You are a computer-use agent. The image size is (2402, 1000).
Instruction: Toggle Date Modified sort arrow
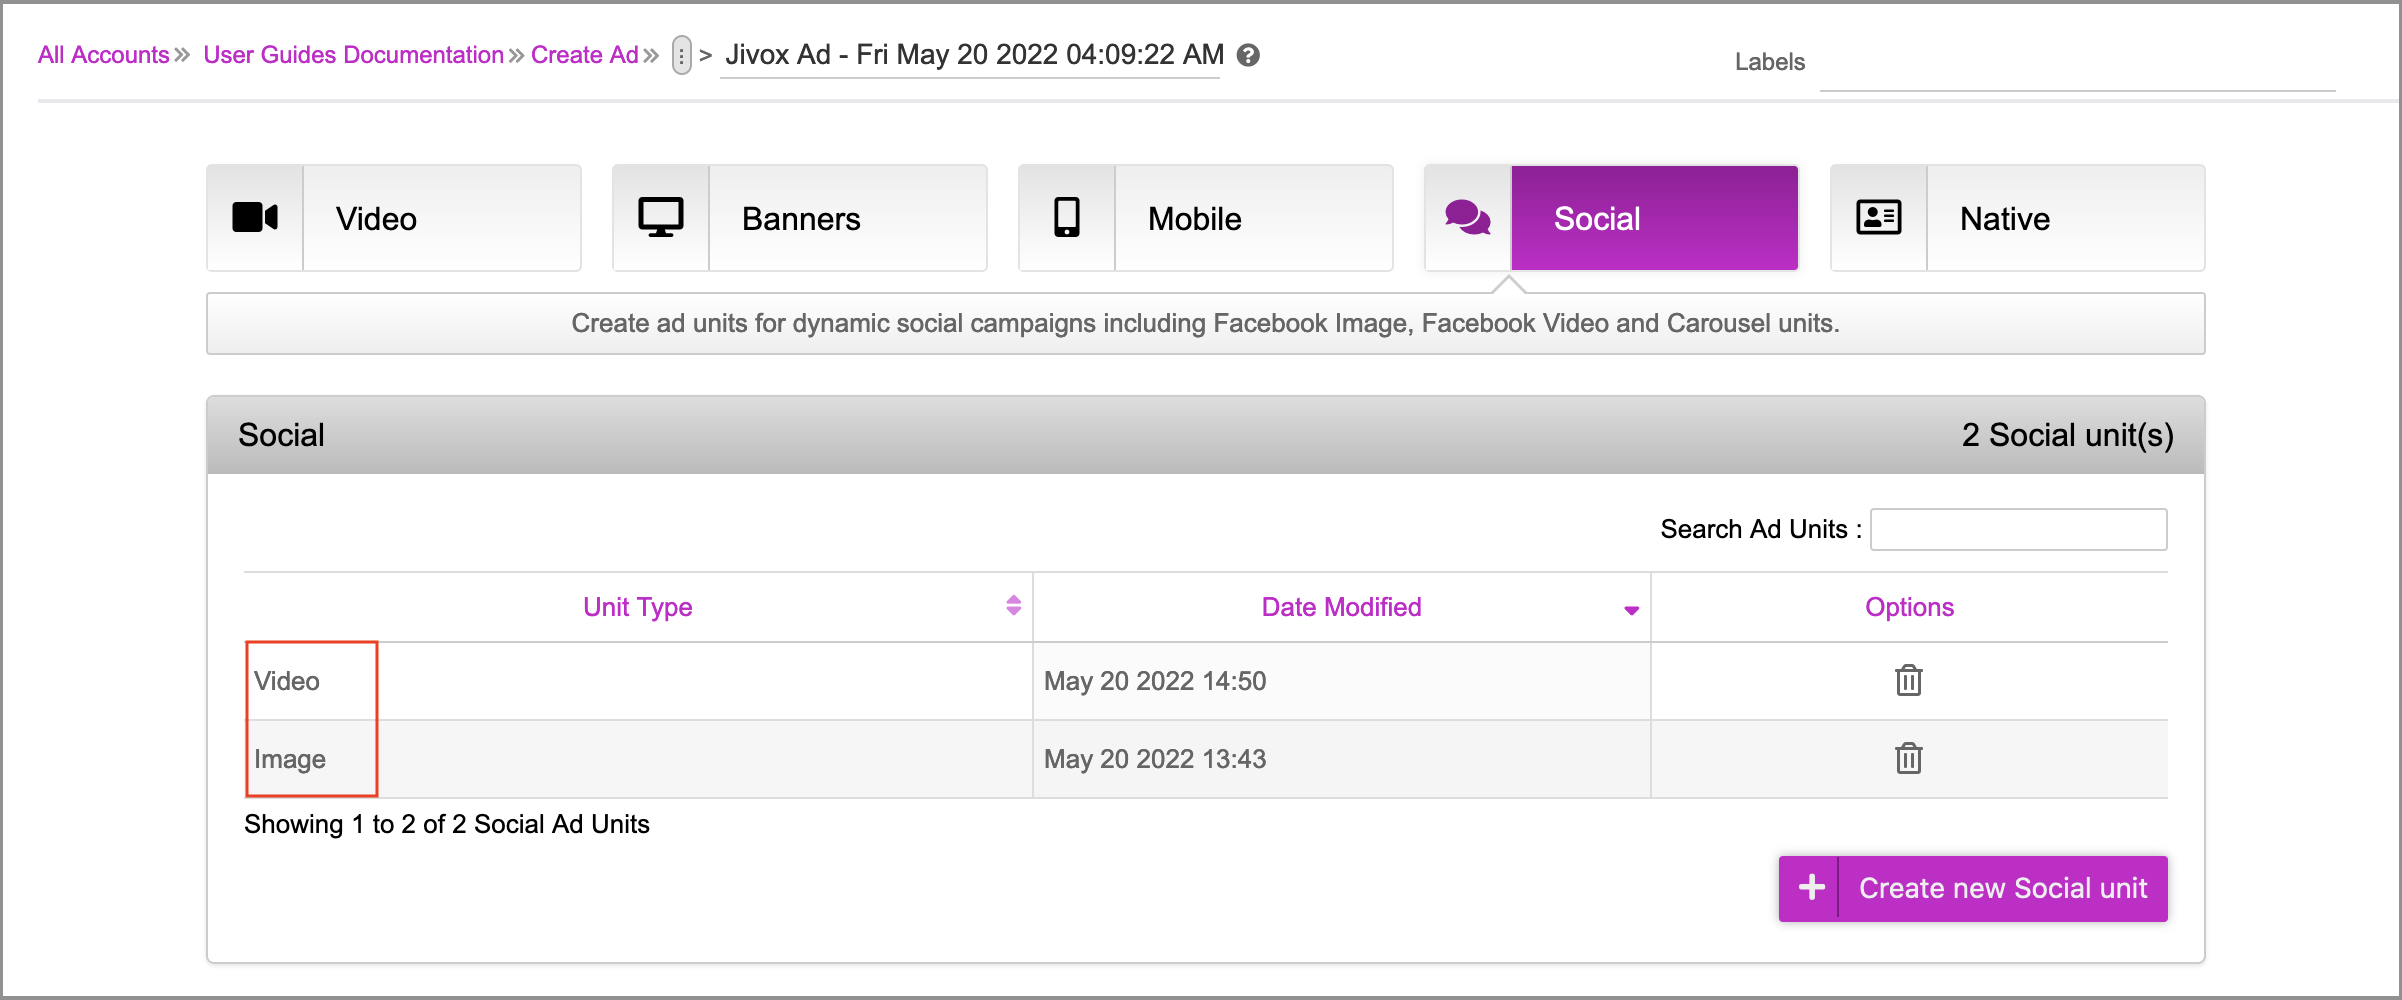coord(1631,610)
